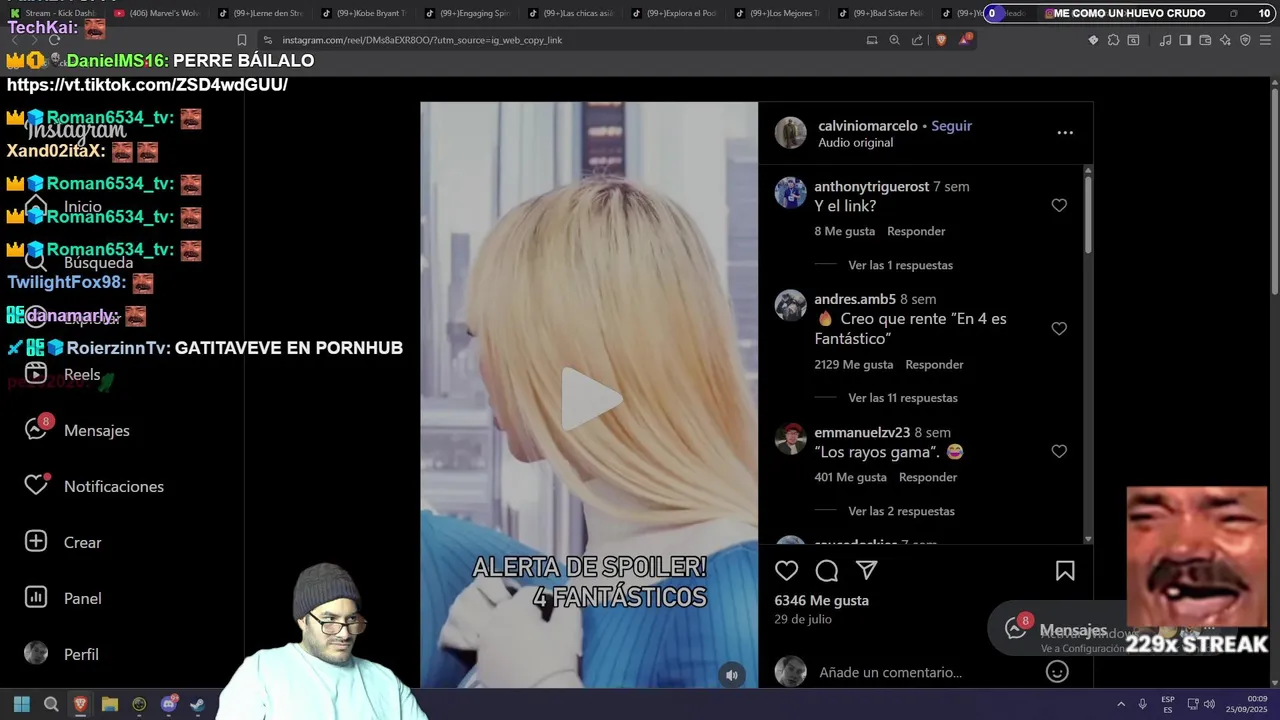
Task: Bookmark the page with the browser bookmark icon
Action: tap(242, 40)
